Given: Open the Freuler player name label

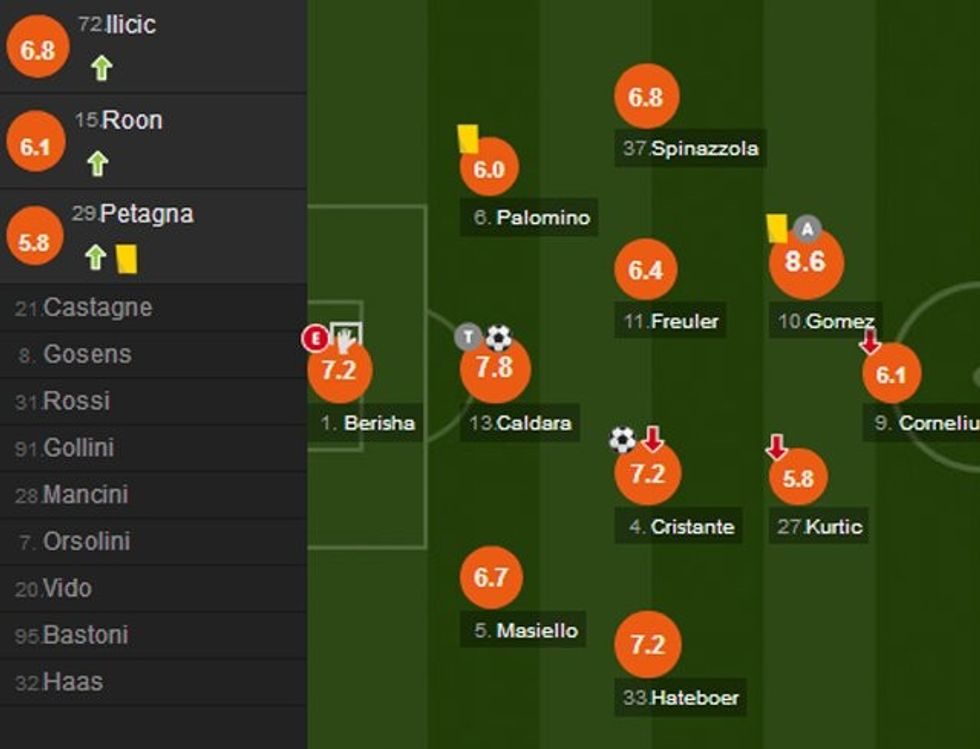Looking at the screenshot, I should coord(684,322).
